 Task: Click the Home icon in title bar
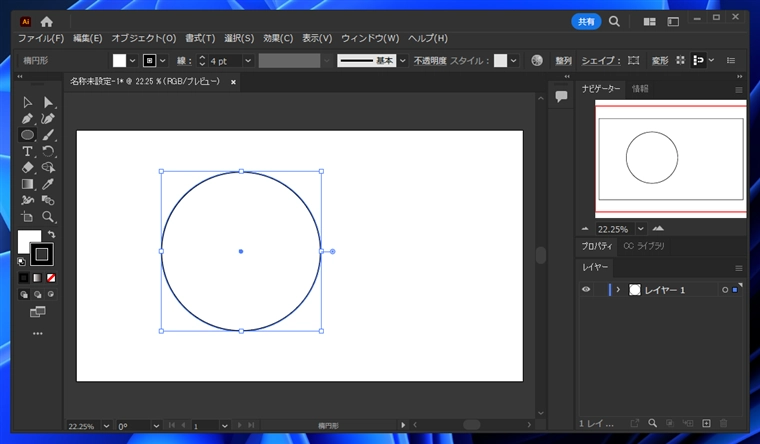47,21
